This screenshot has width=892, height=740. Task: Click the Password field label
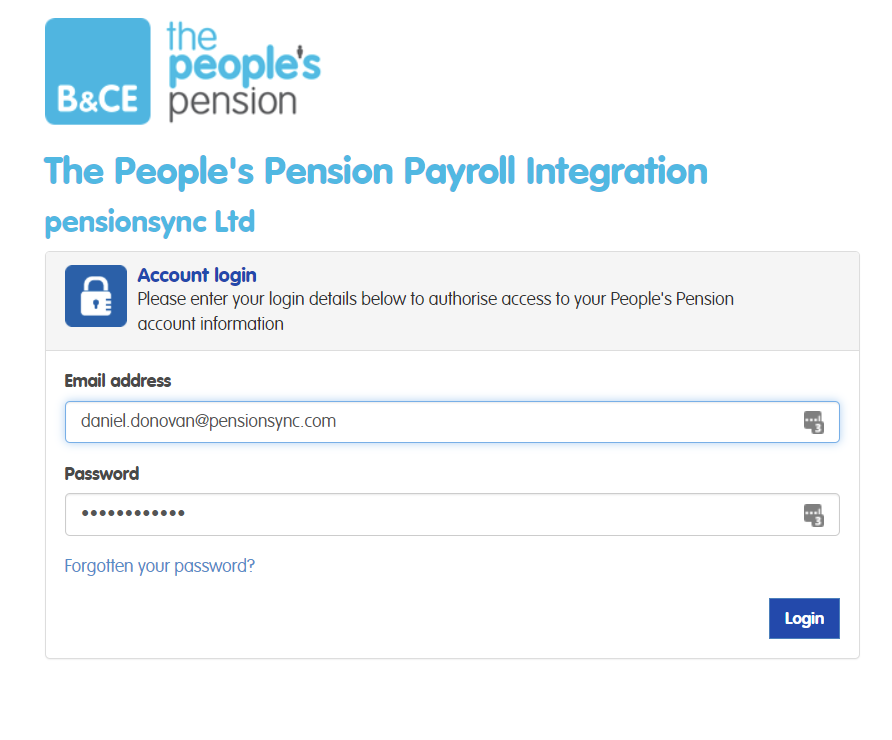pyautogui.click(x=102, y=474)
